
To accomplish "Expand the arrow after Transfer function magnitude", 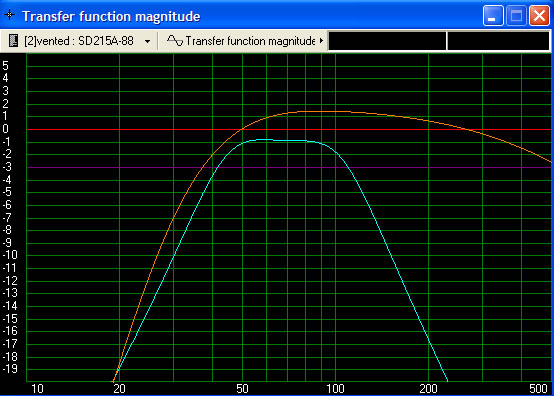I will point(321,41).
